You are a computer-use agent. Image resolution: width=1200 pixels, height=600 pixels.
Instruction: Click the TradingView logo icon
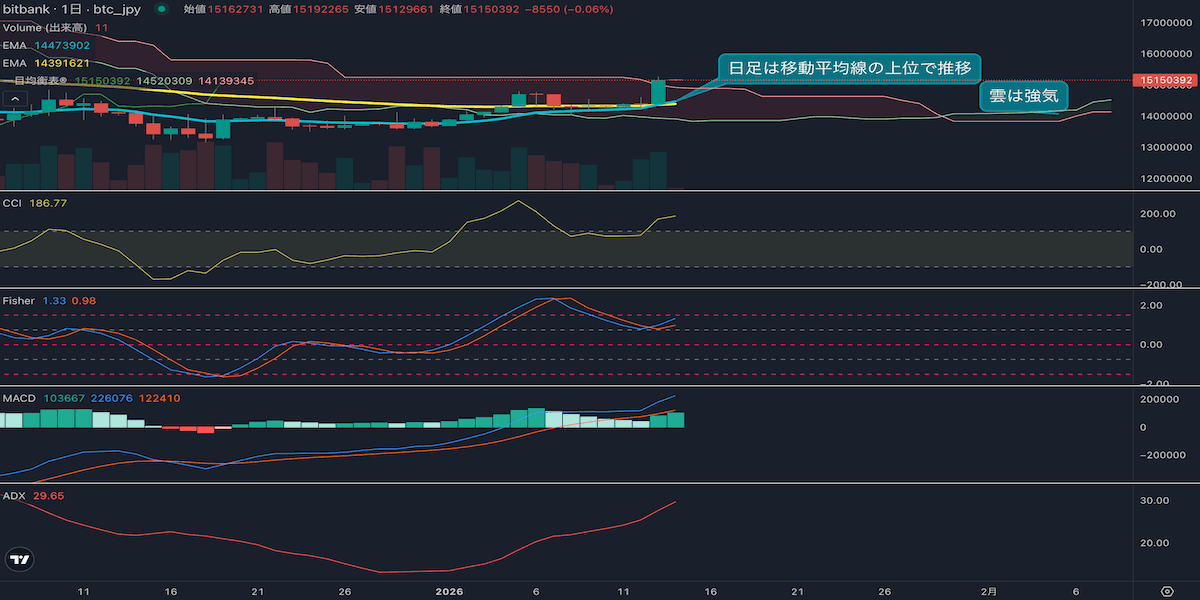(x=19, y=561)
